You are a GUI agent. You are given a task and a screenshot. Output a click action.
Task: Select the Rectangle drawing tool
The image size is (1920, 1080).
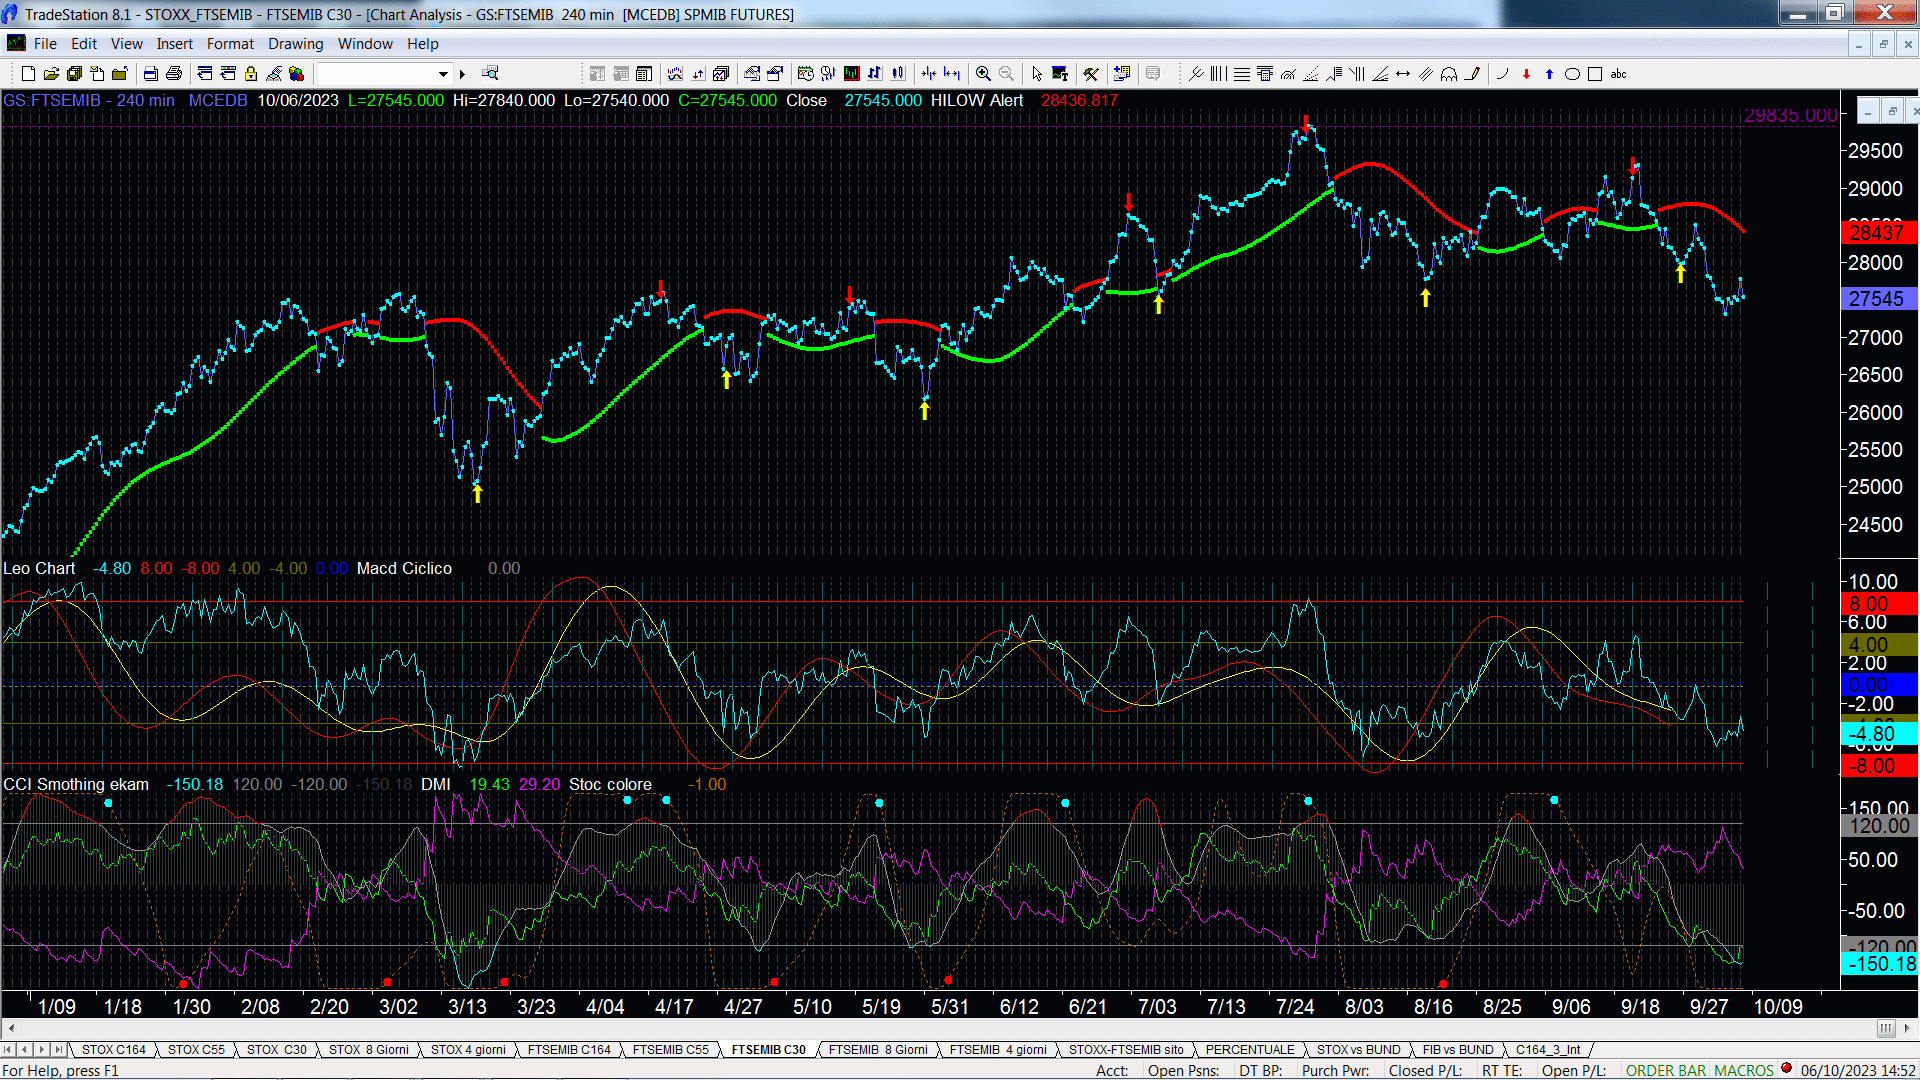(x=1595, y=74)
